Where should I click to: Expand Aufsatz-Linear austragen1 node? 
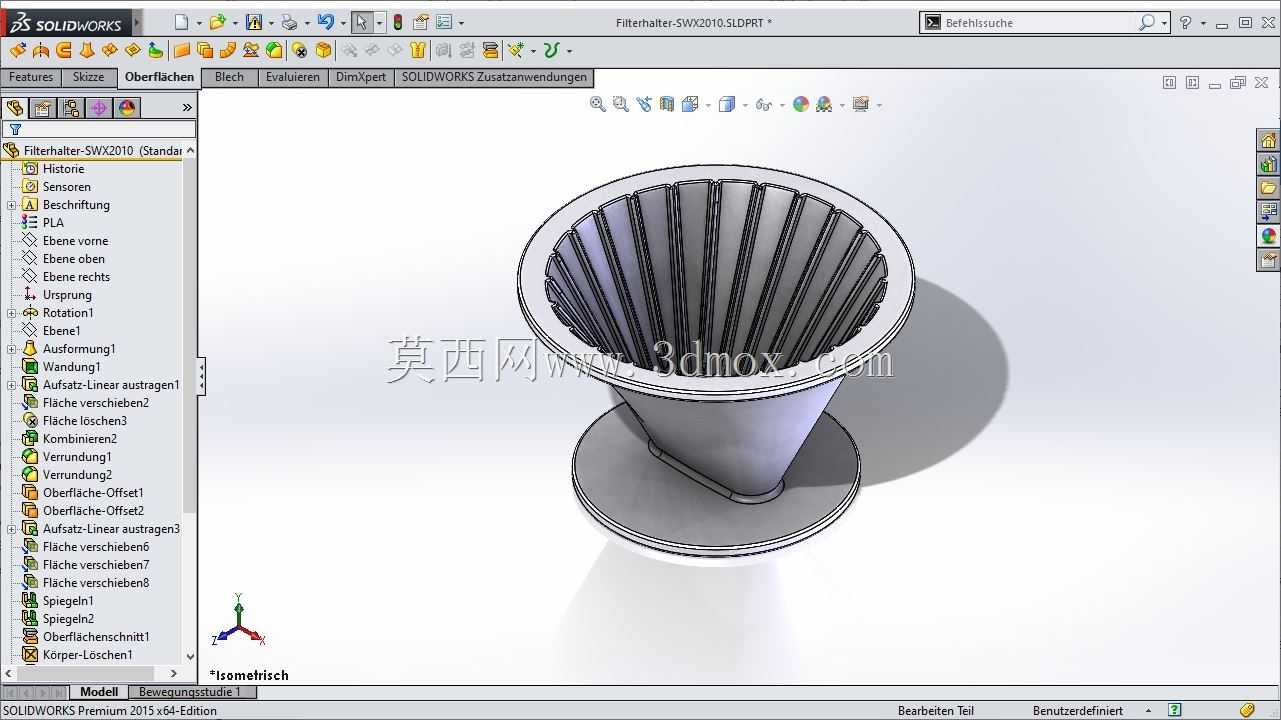point(11,385)
